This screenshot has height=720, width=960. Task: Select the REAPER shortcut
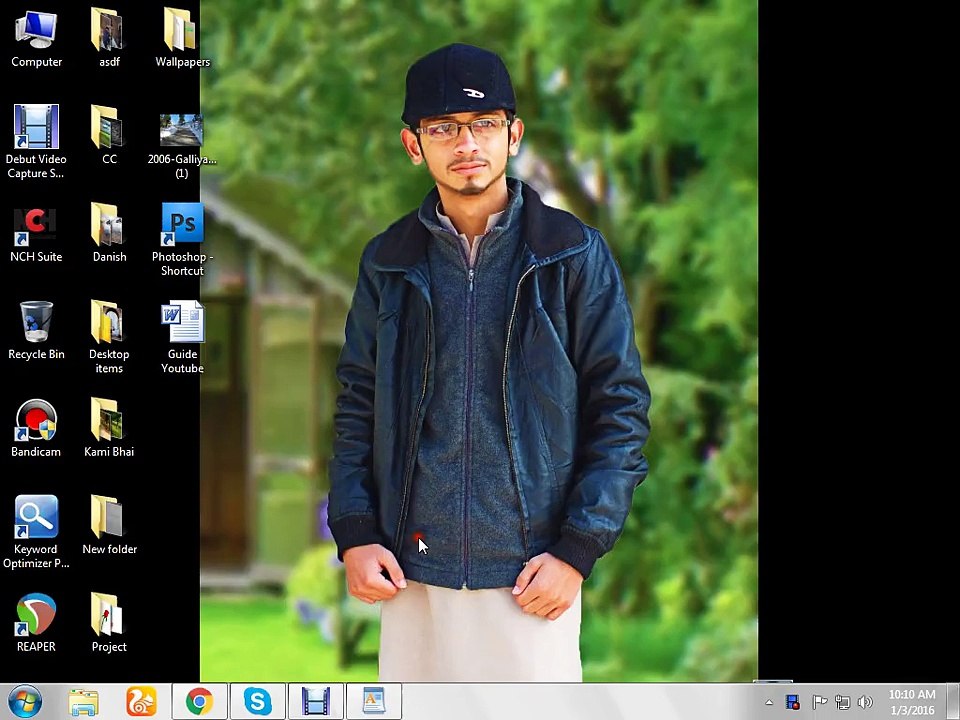pyautogui.click(x=36, y=623)
